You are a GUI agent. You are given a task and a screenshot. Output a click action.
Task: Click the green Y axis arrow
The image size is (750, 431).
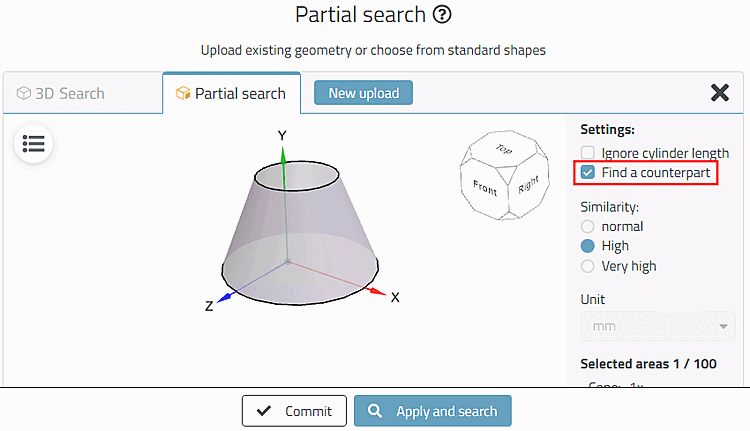283,153
